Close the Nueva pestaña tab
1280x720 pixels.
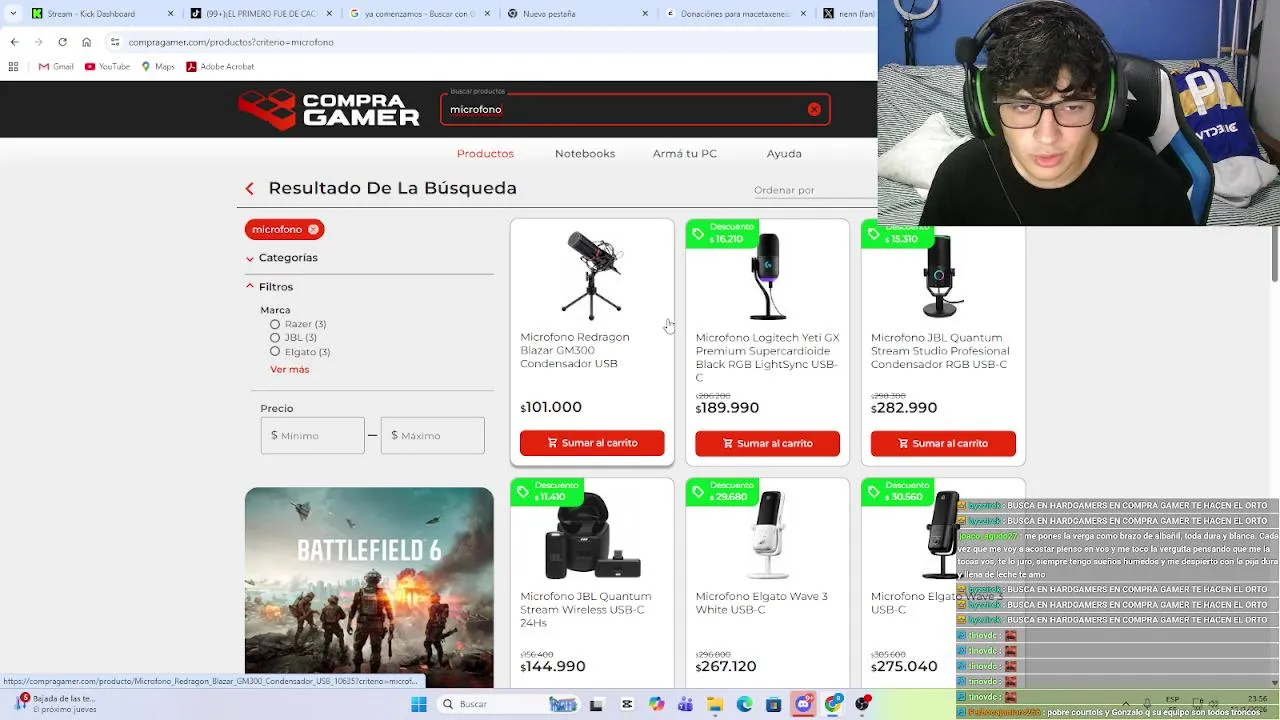[645, 14]
